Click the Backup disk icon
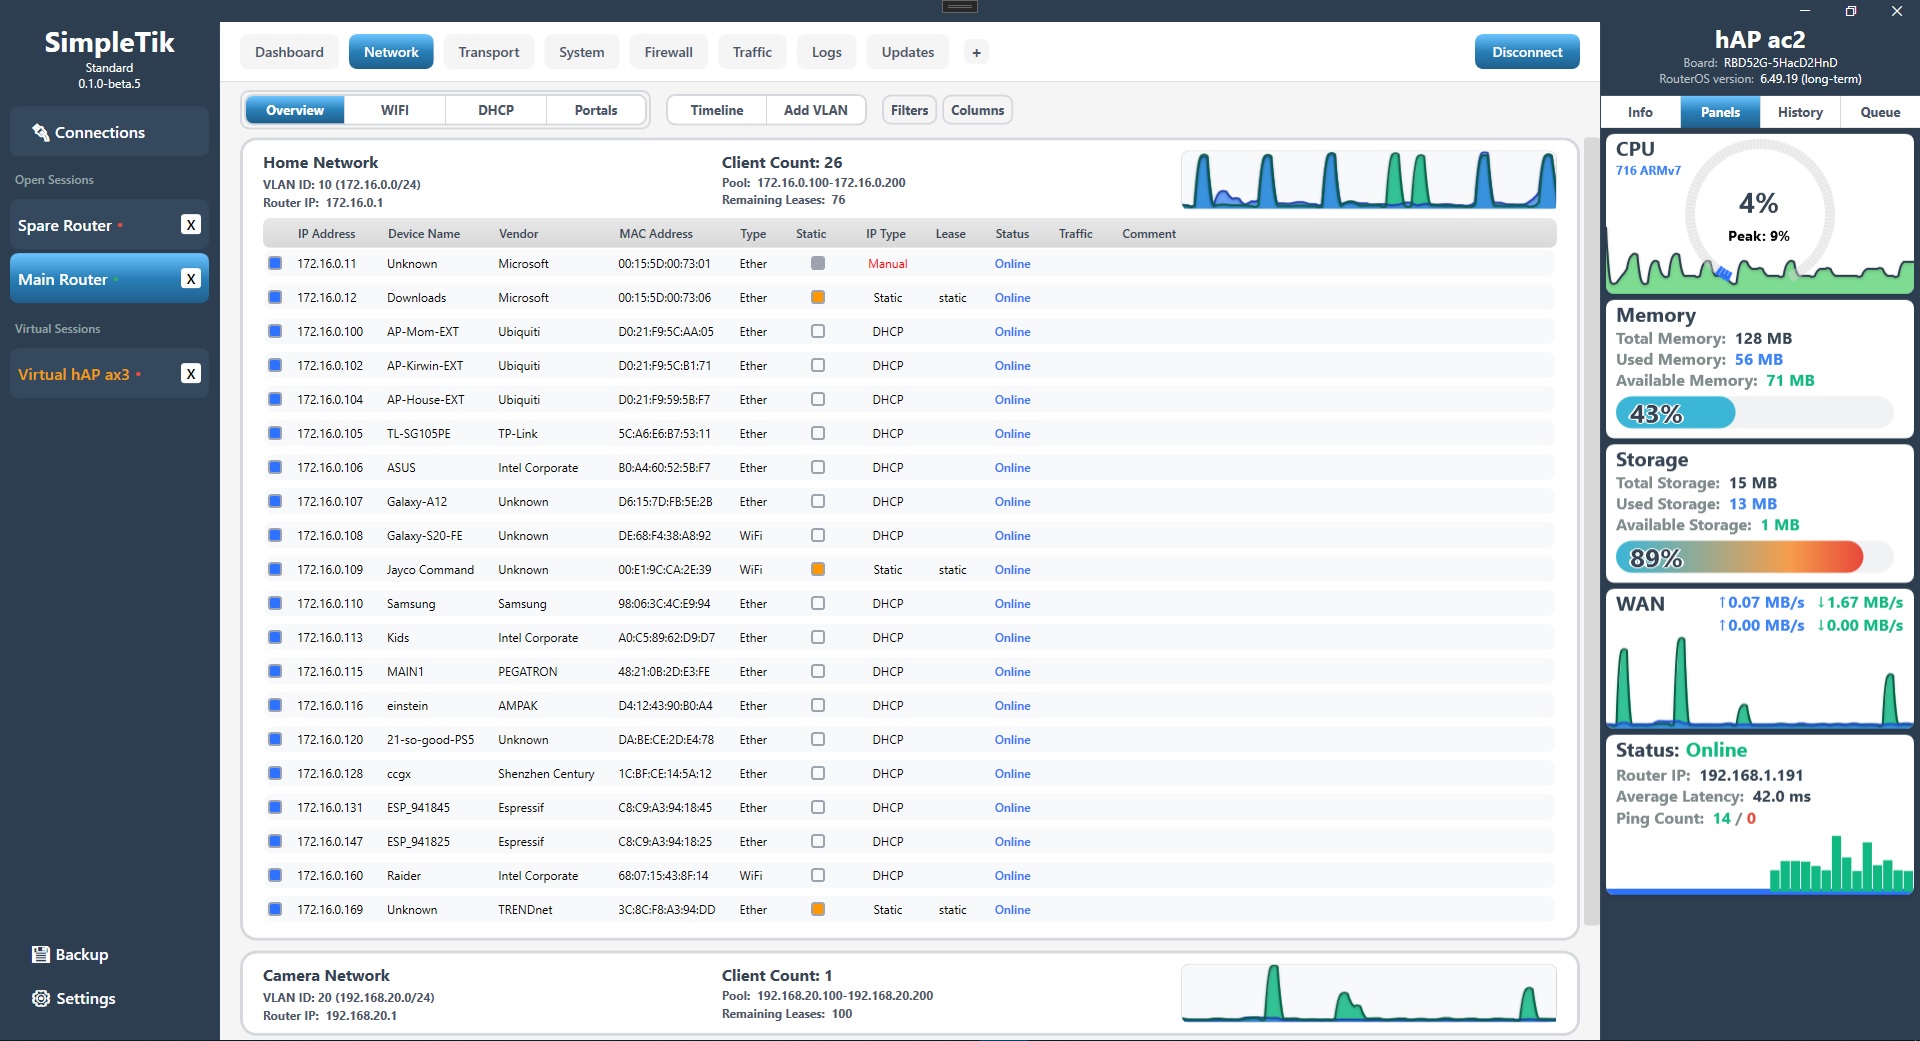Screen dimensions: 1920x1041 click(41, 954)
